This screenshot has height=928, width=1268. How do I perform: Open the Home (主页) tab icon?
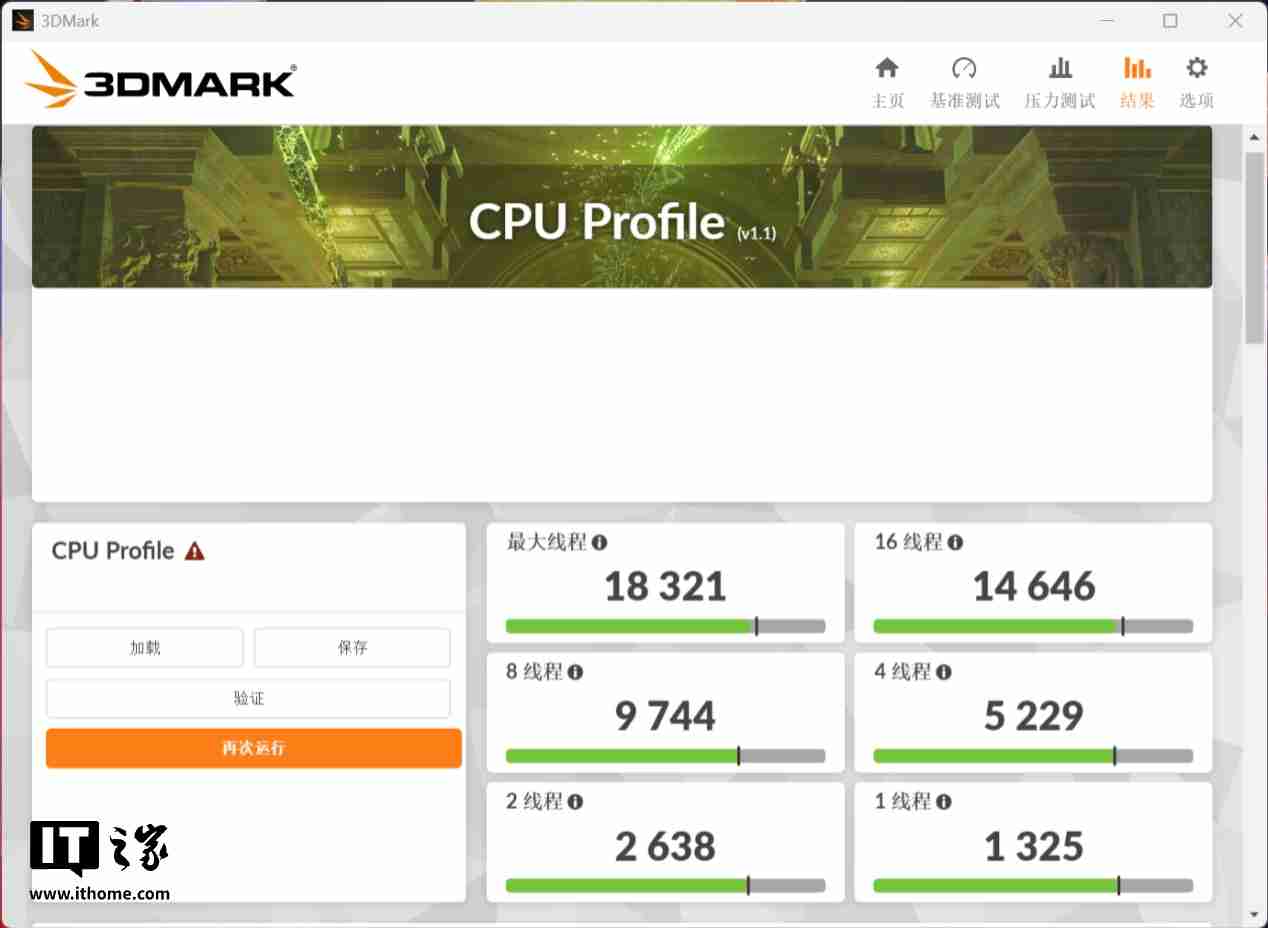click(887, 68)
